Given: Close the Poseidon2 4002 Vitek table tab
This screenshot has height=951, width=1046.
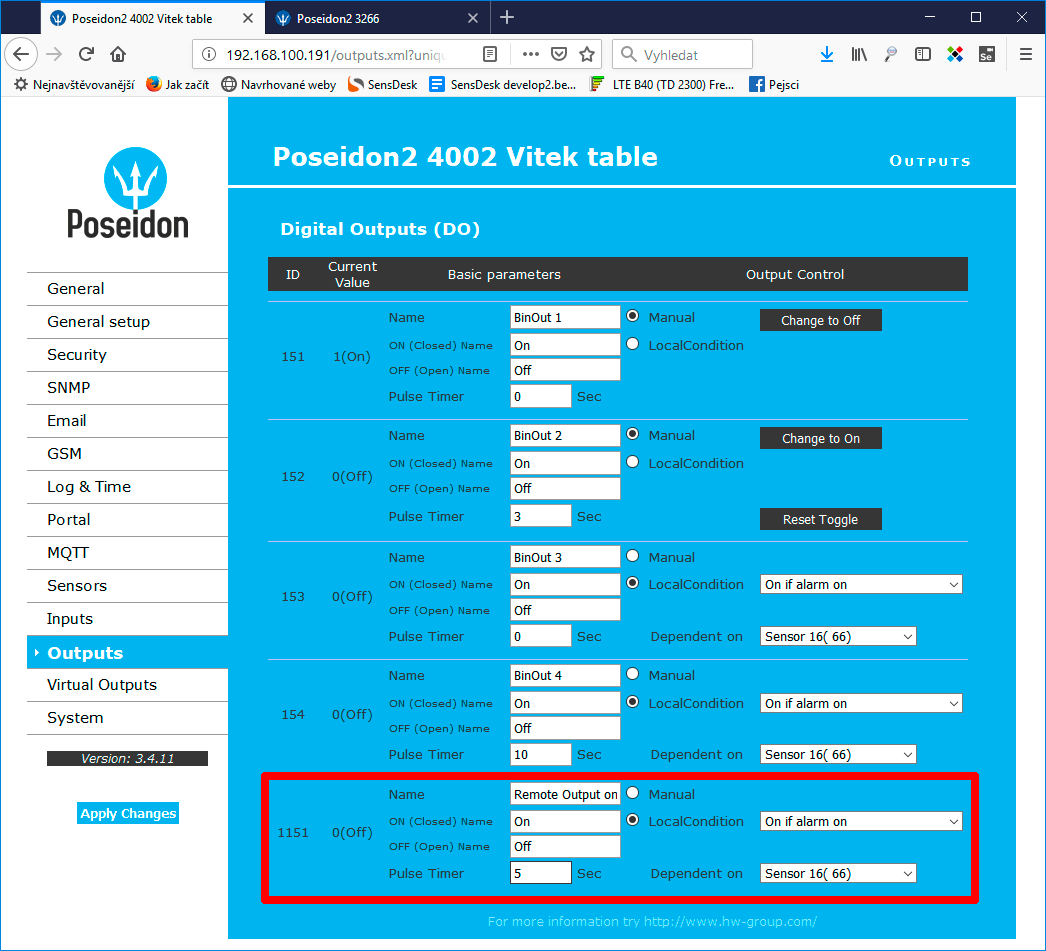Looking at the screenshot, I should [x=247, y=18].
